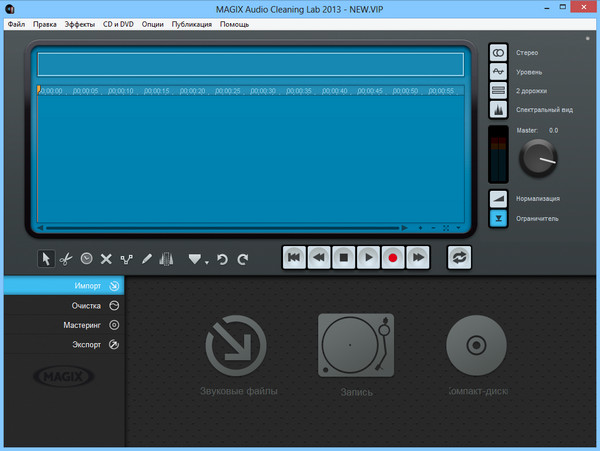This screenshot has height=451, width=600.
Task: Choose the scissors cut tool
Action: coord(66,258)
